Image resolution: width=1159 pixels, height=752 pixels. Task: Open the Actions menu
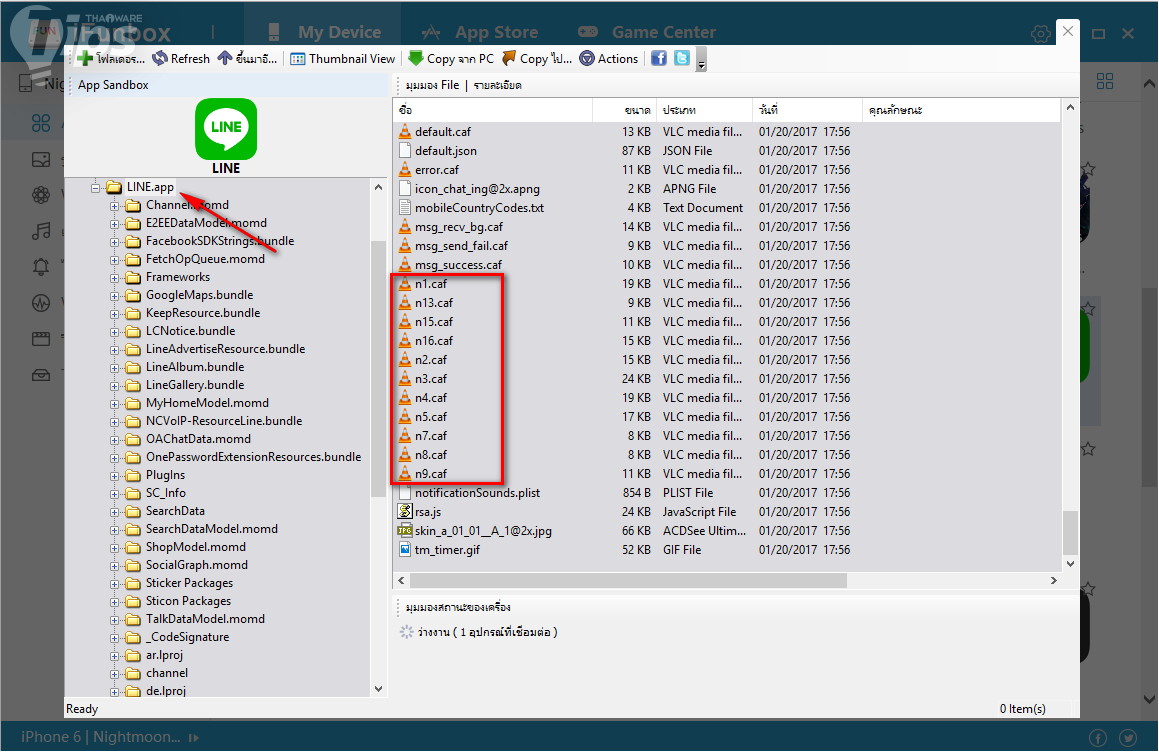[x=608, y=58]
